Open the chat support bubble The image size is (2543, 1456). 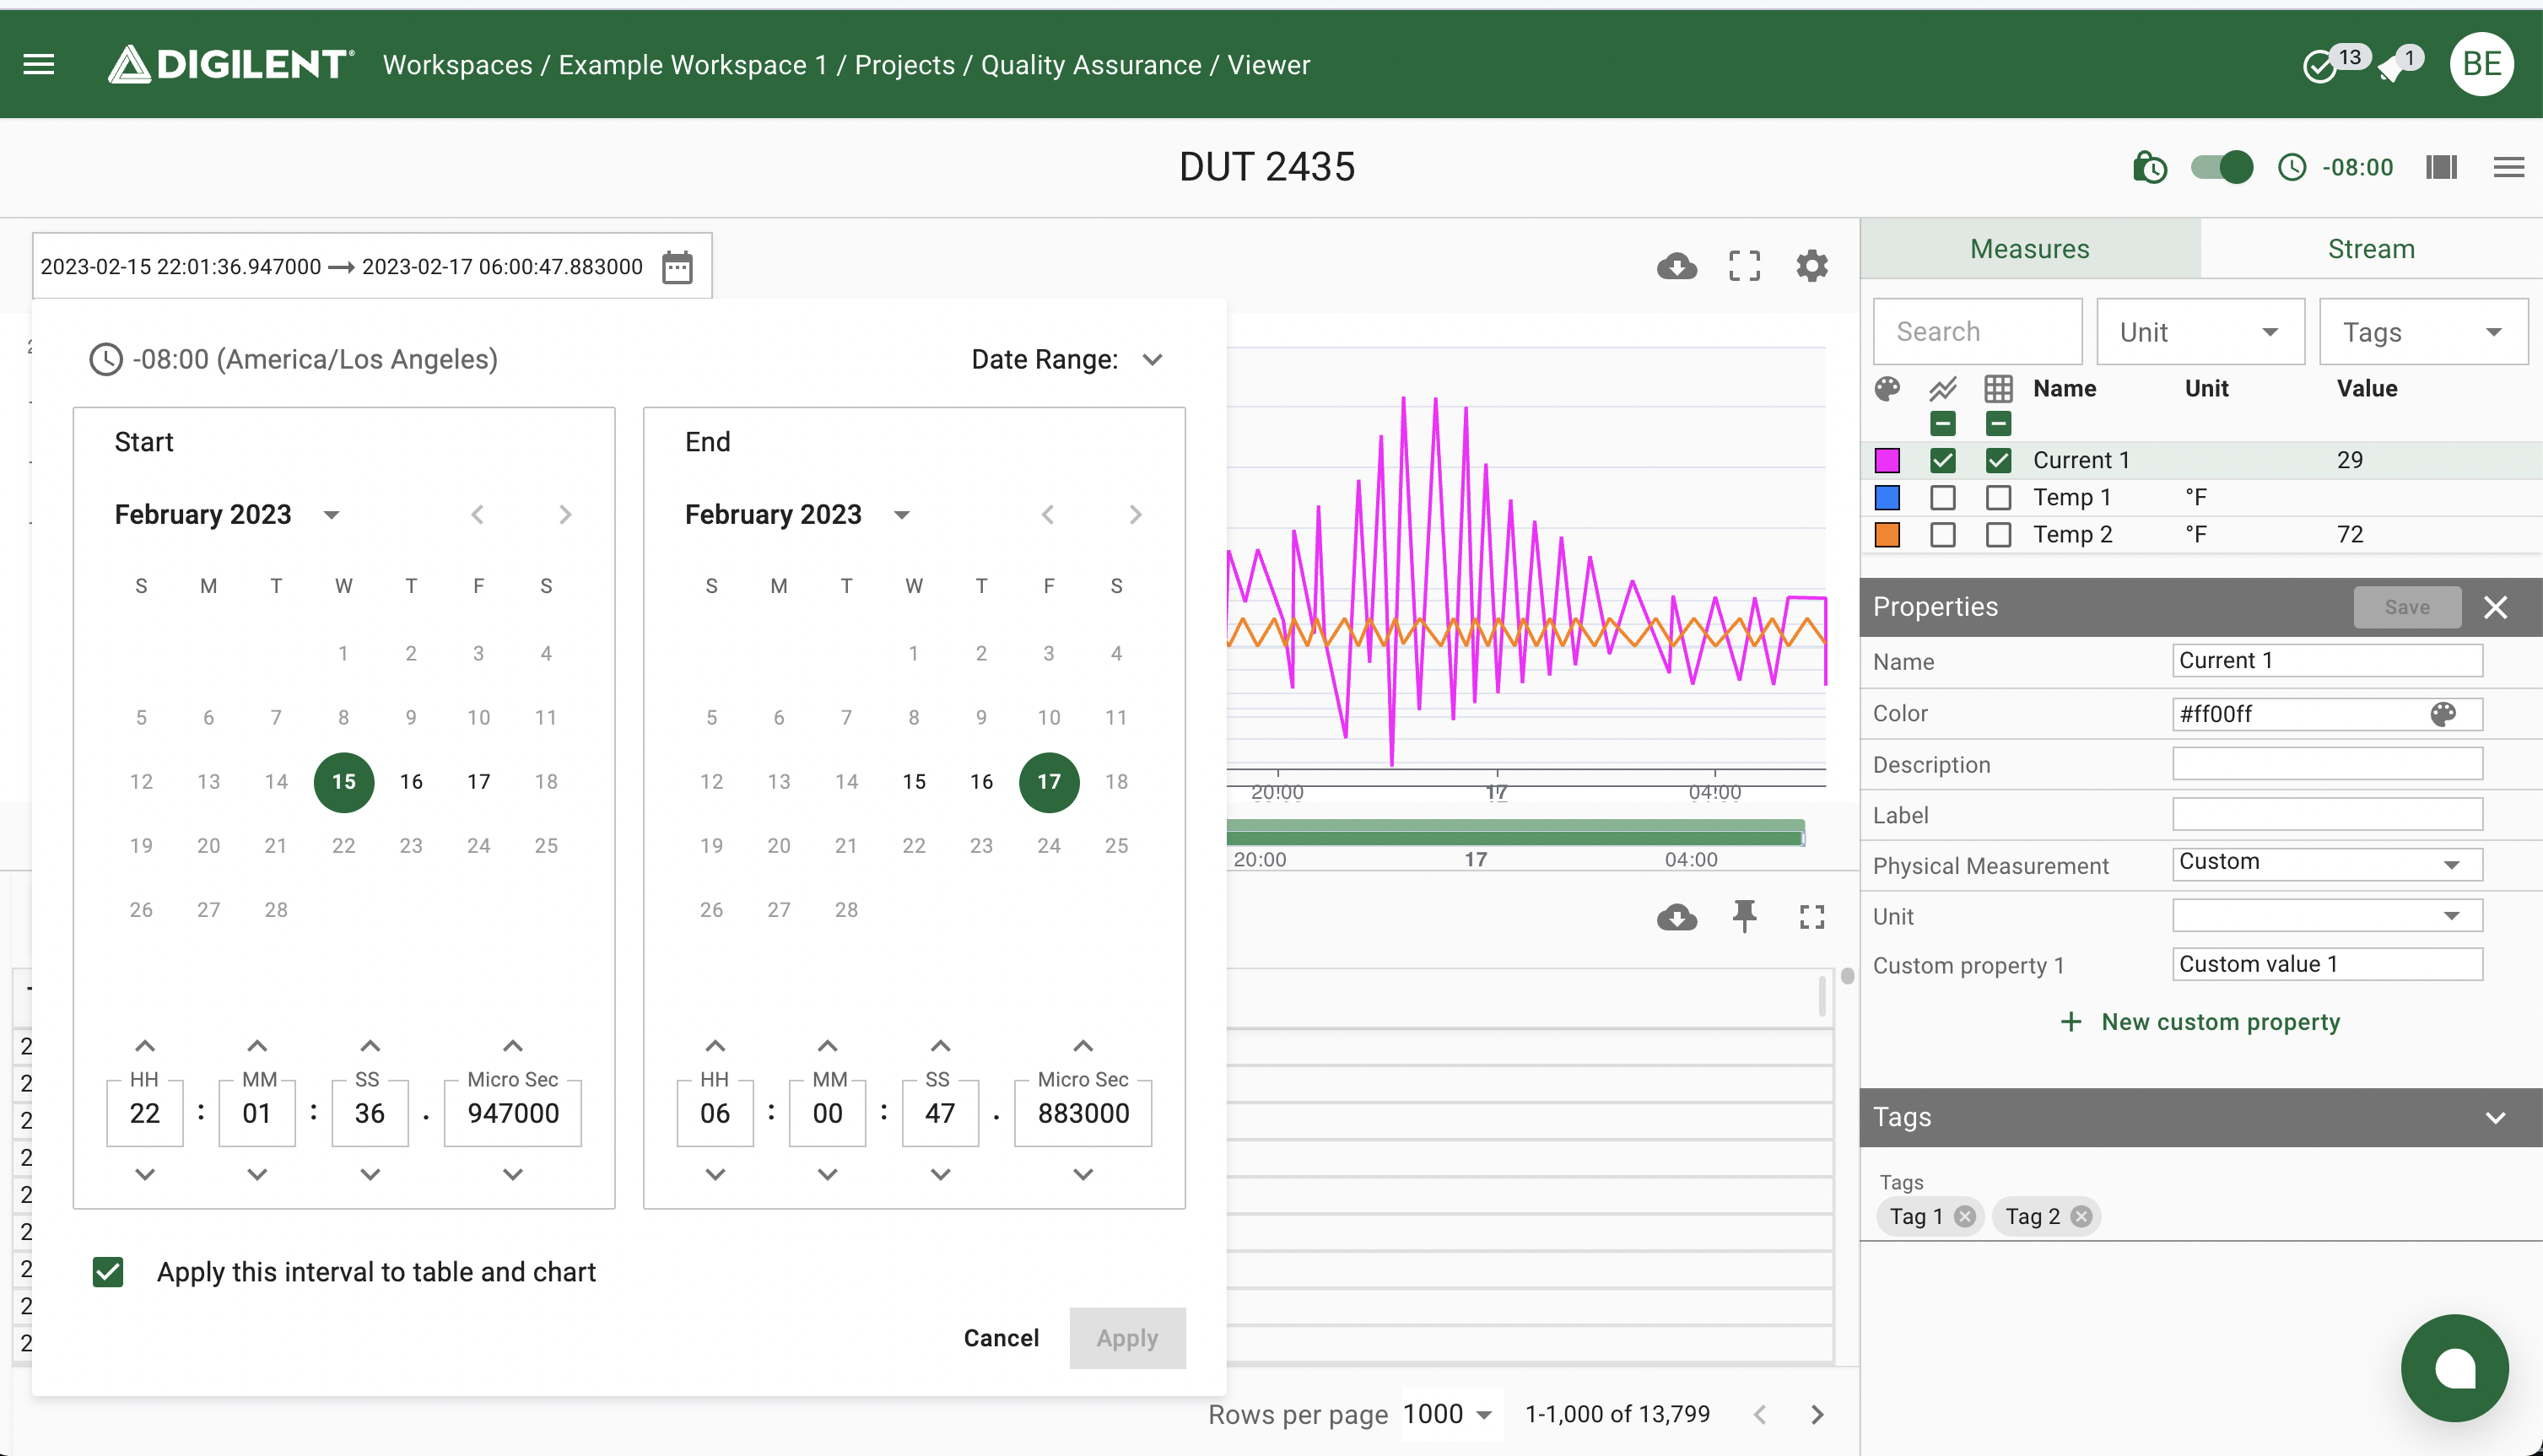coord(2454,1368)
